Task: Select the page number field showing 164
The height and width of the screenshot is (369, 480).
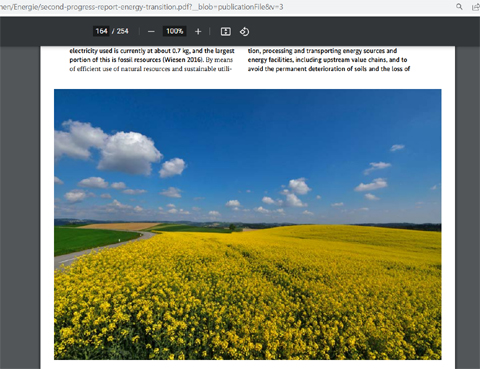Action: [101, 31]
